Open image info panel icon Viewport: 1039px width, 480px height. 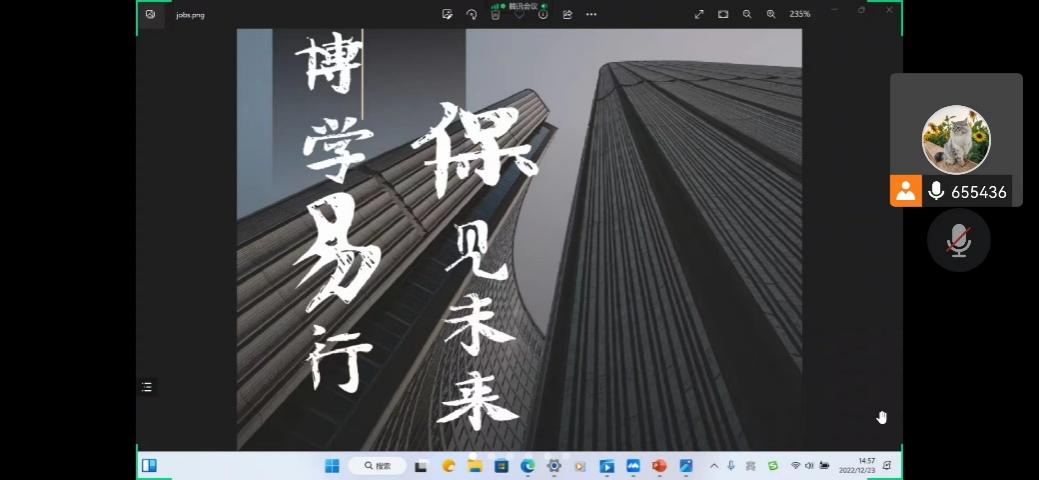click(x=543, y=14)
